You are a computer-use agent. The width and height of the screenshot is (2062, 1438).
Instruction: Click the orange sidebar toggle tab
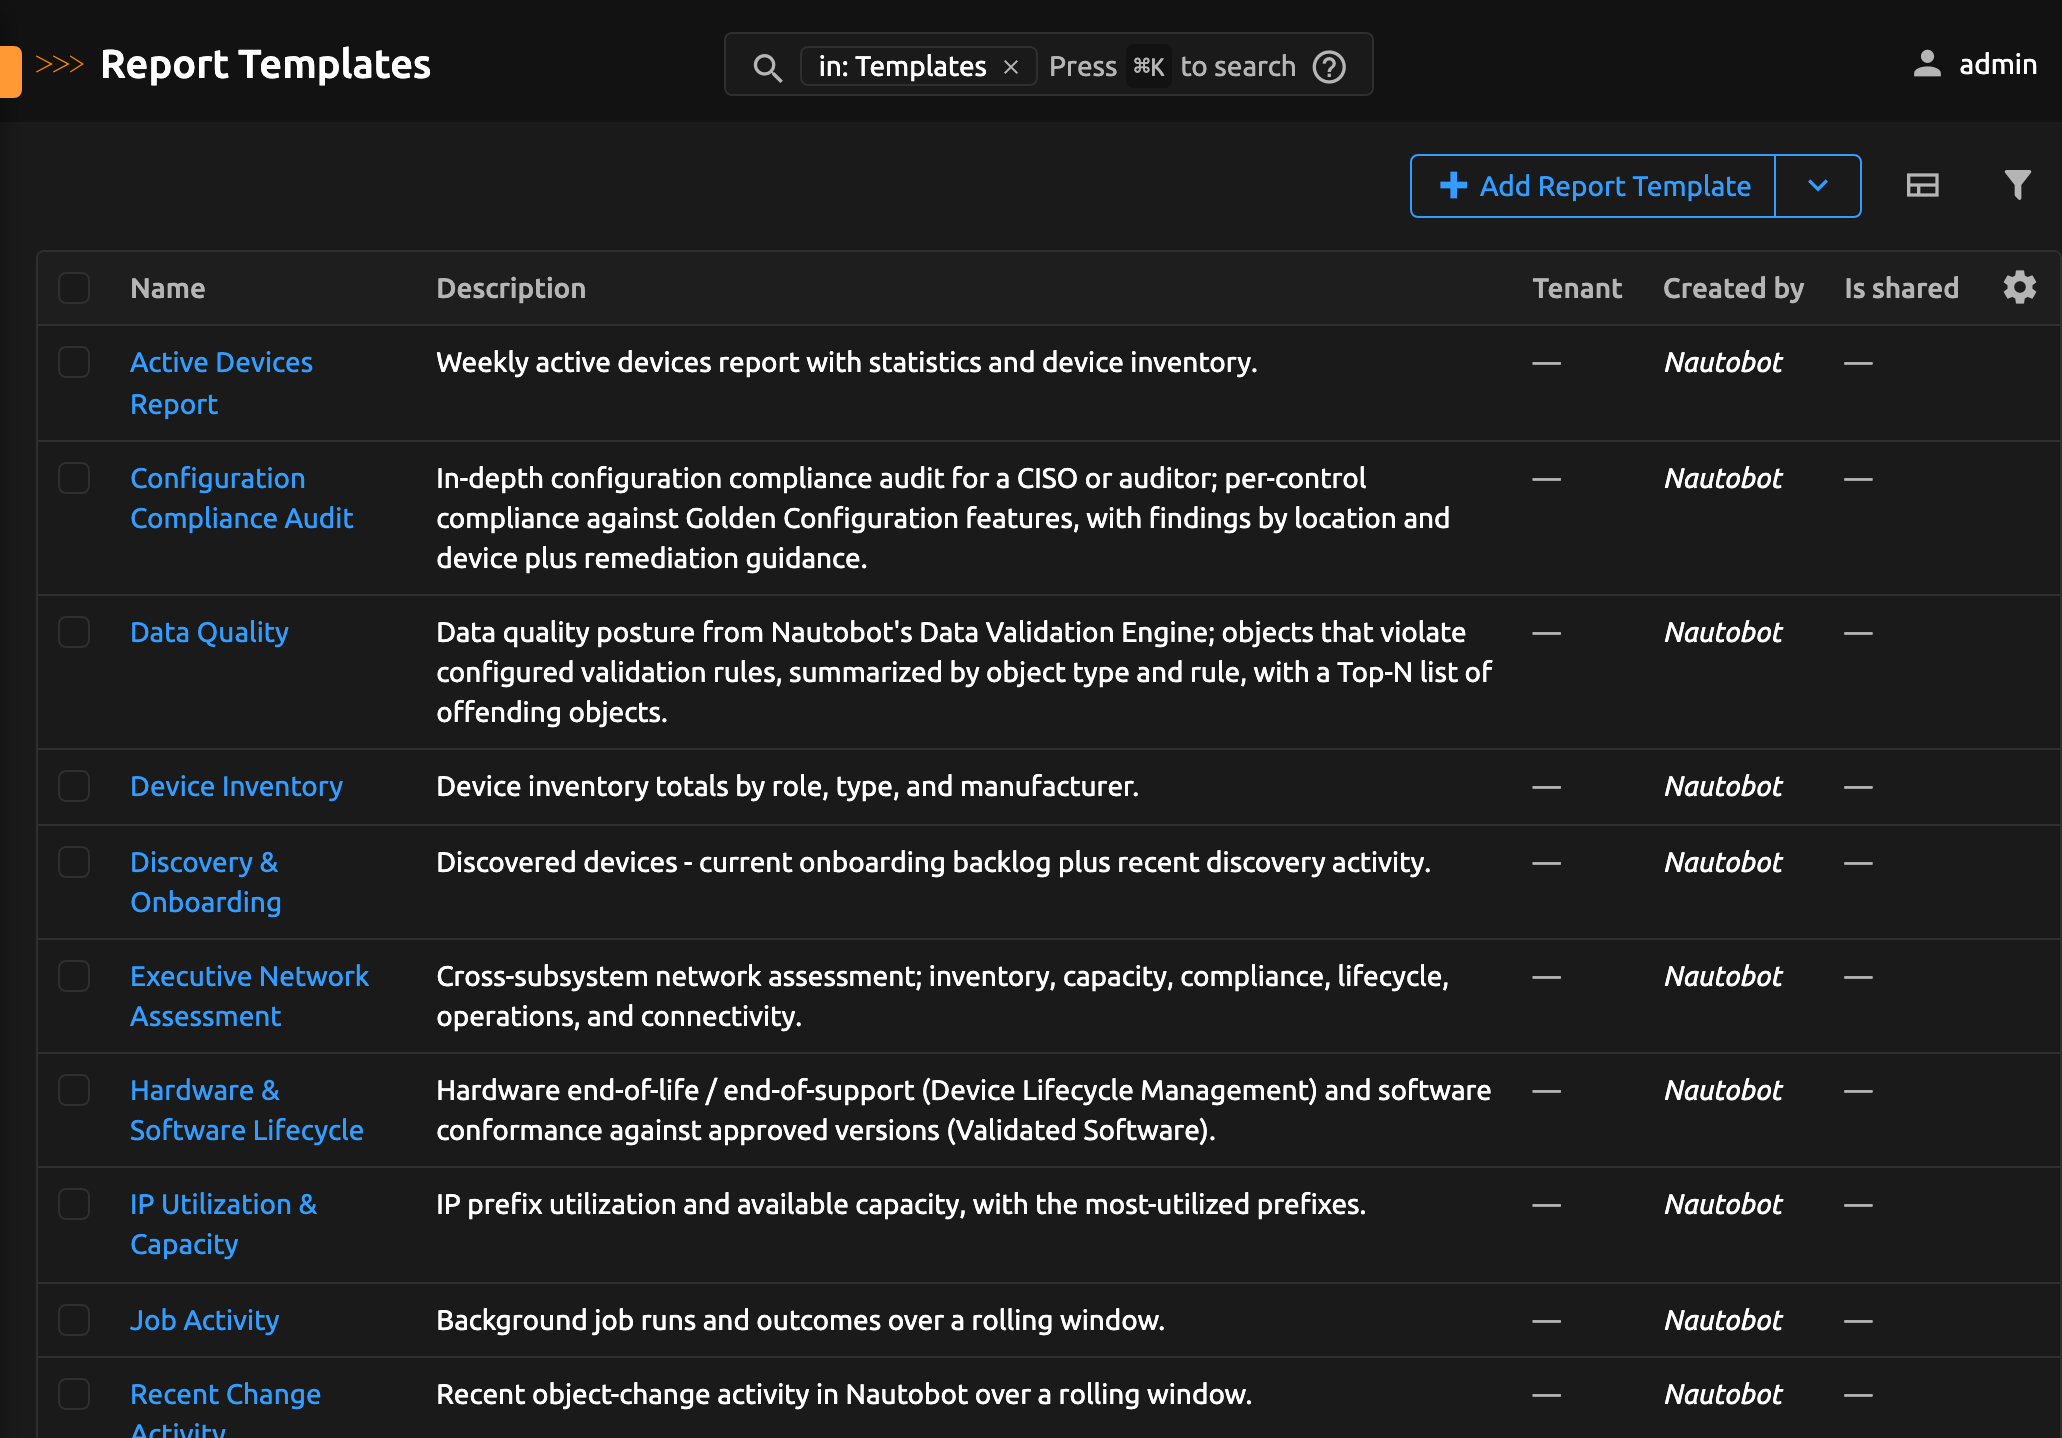pyautogui.click(x=10, y=71)
